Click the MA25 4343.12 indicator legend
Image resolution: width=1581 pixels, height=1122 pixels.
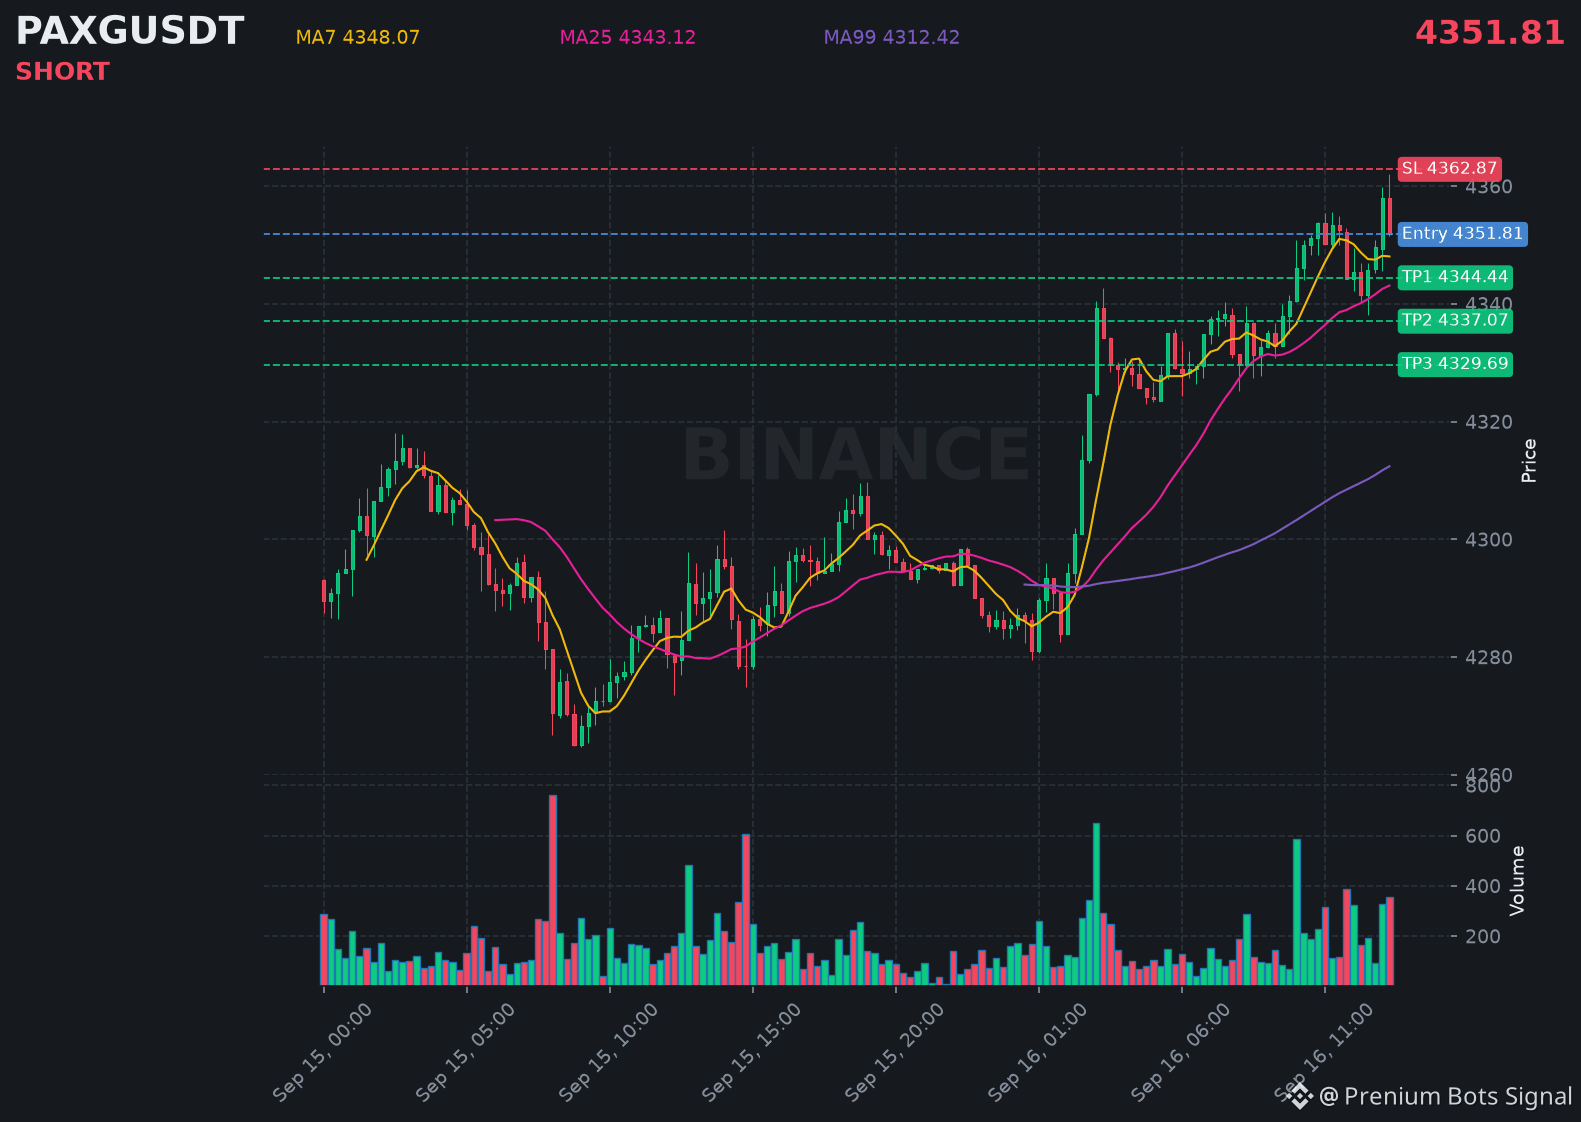click(628, 37)
